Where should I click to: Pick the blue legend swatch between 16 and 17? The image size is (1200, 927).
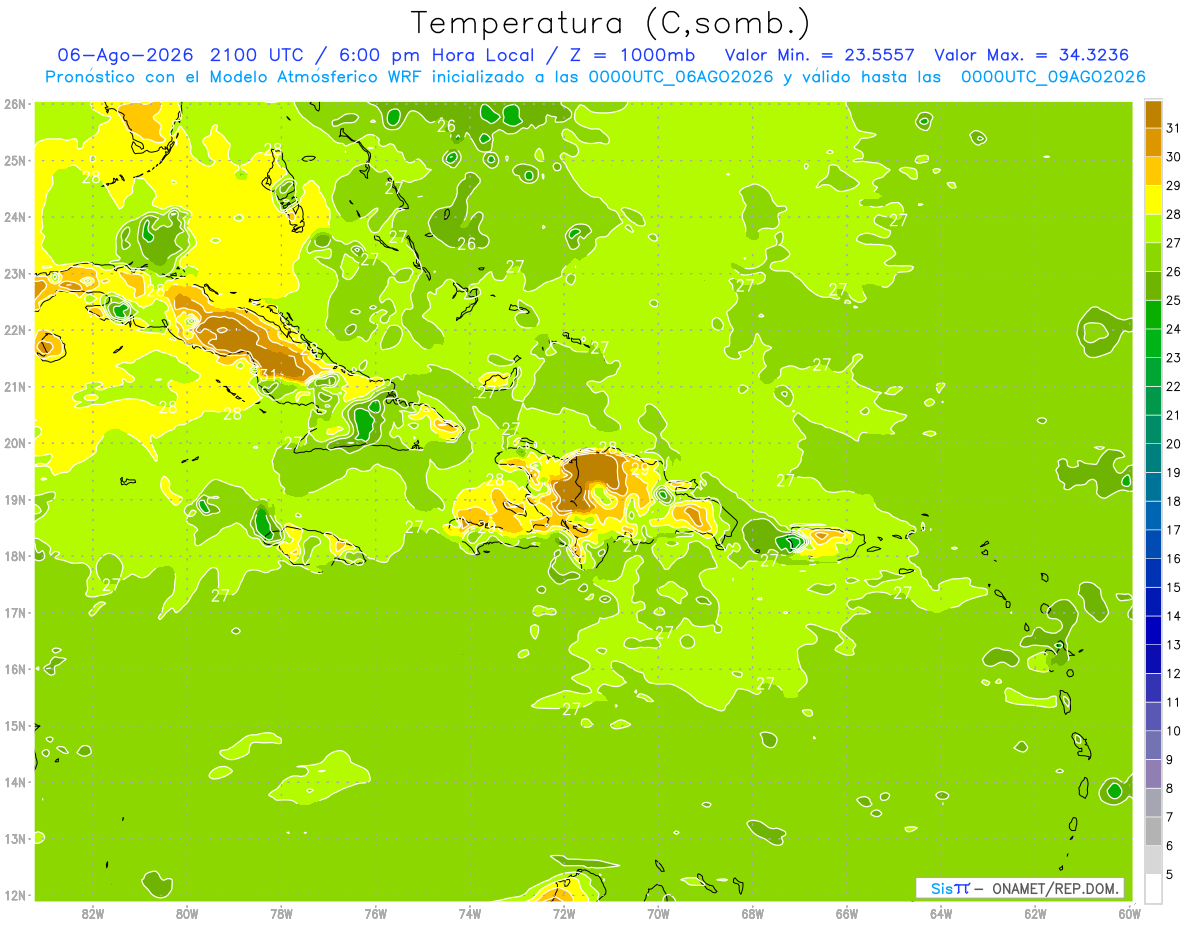pyautogui.click(x=1154, y=544)
